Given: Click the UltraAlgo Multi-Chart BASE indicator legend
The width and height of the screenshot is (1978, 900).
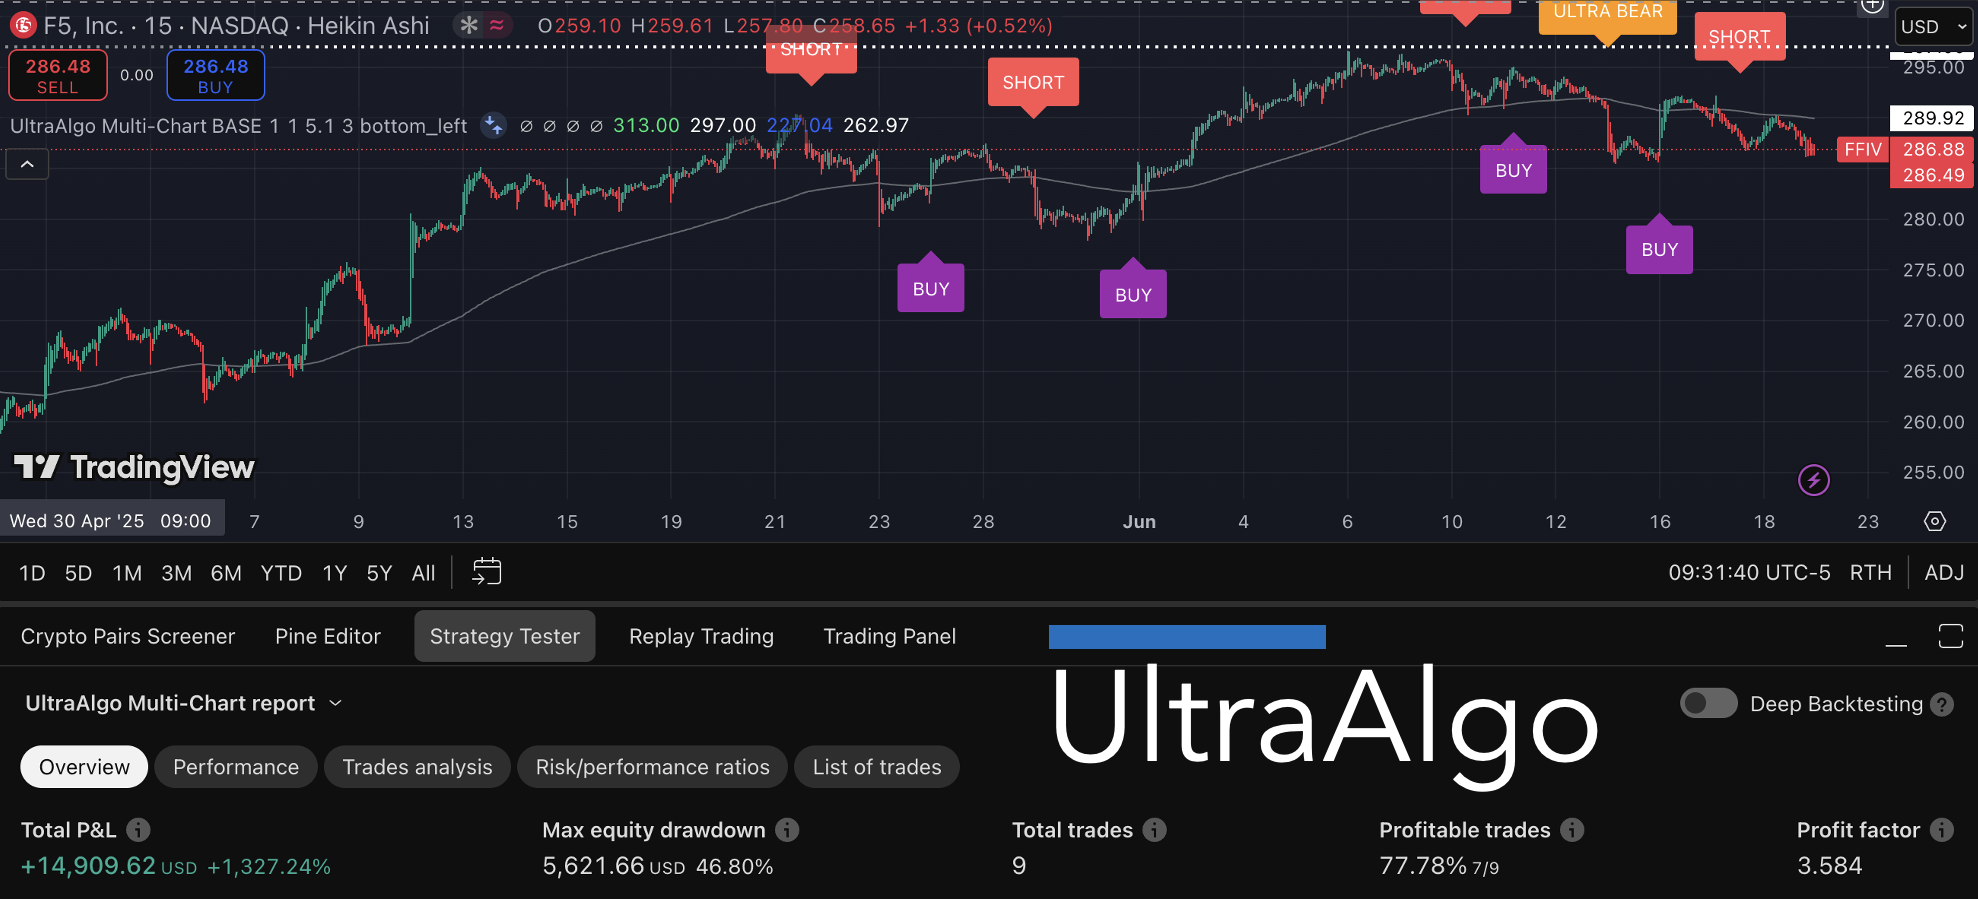Looking at the screenshot, I should (x=238, y=126).
